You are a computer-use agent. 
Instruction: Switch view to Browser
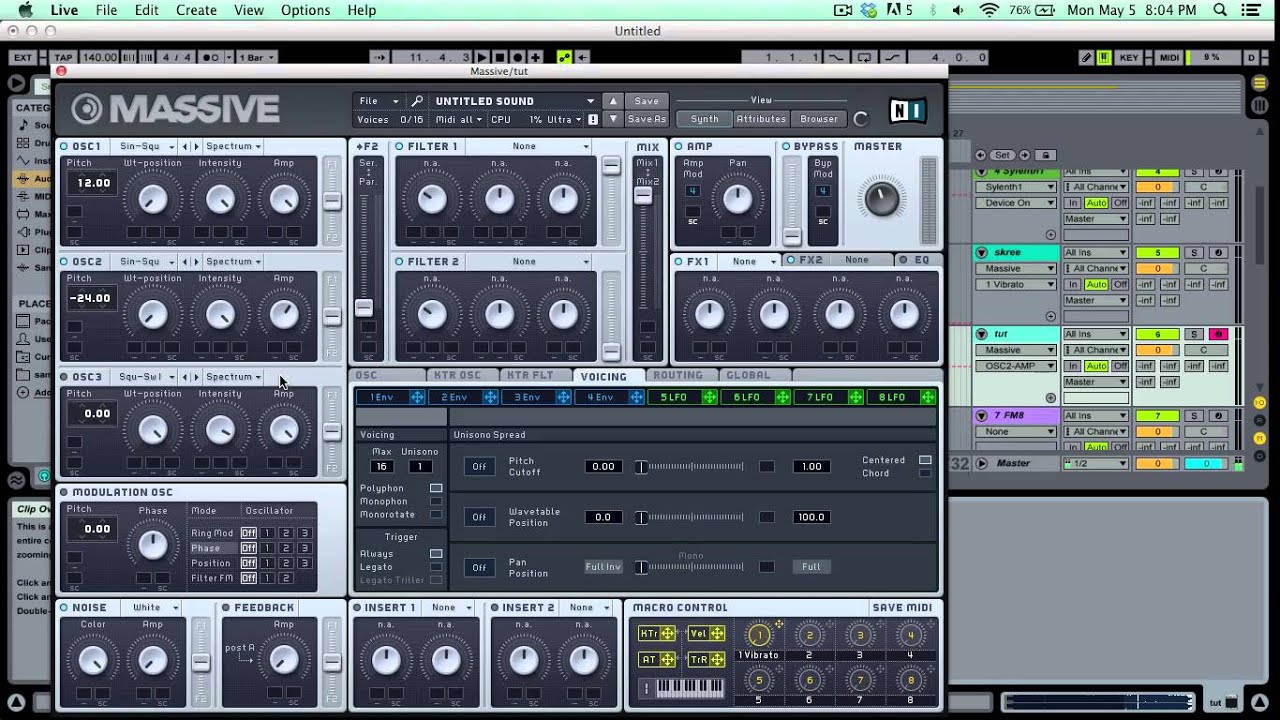tap(819, 119)
